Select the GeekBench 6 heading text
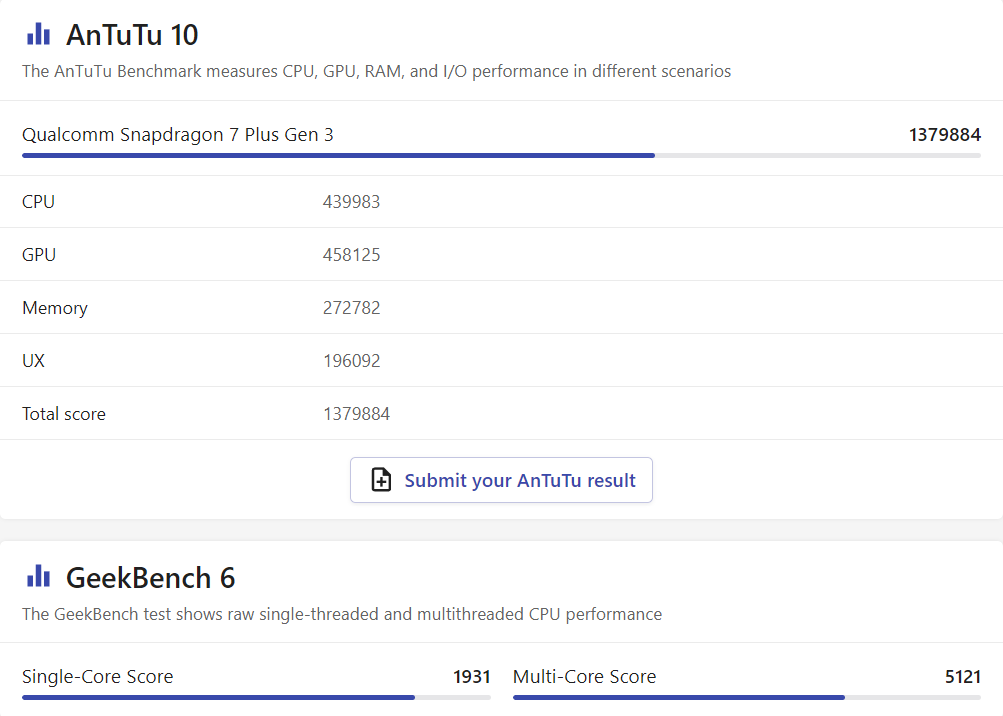This screenshot has height=716, width=1003. pos(150,578)
